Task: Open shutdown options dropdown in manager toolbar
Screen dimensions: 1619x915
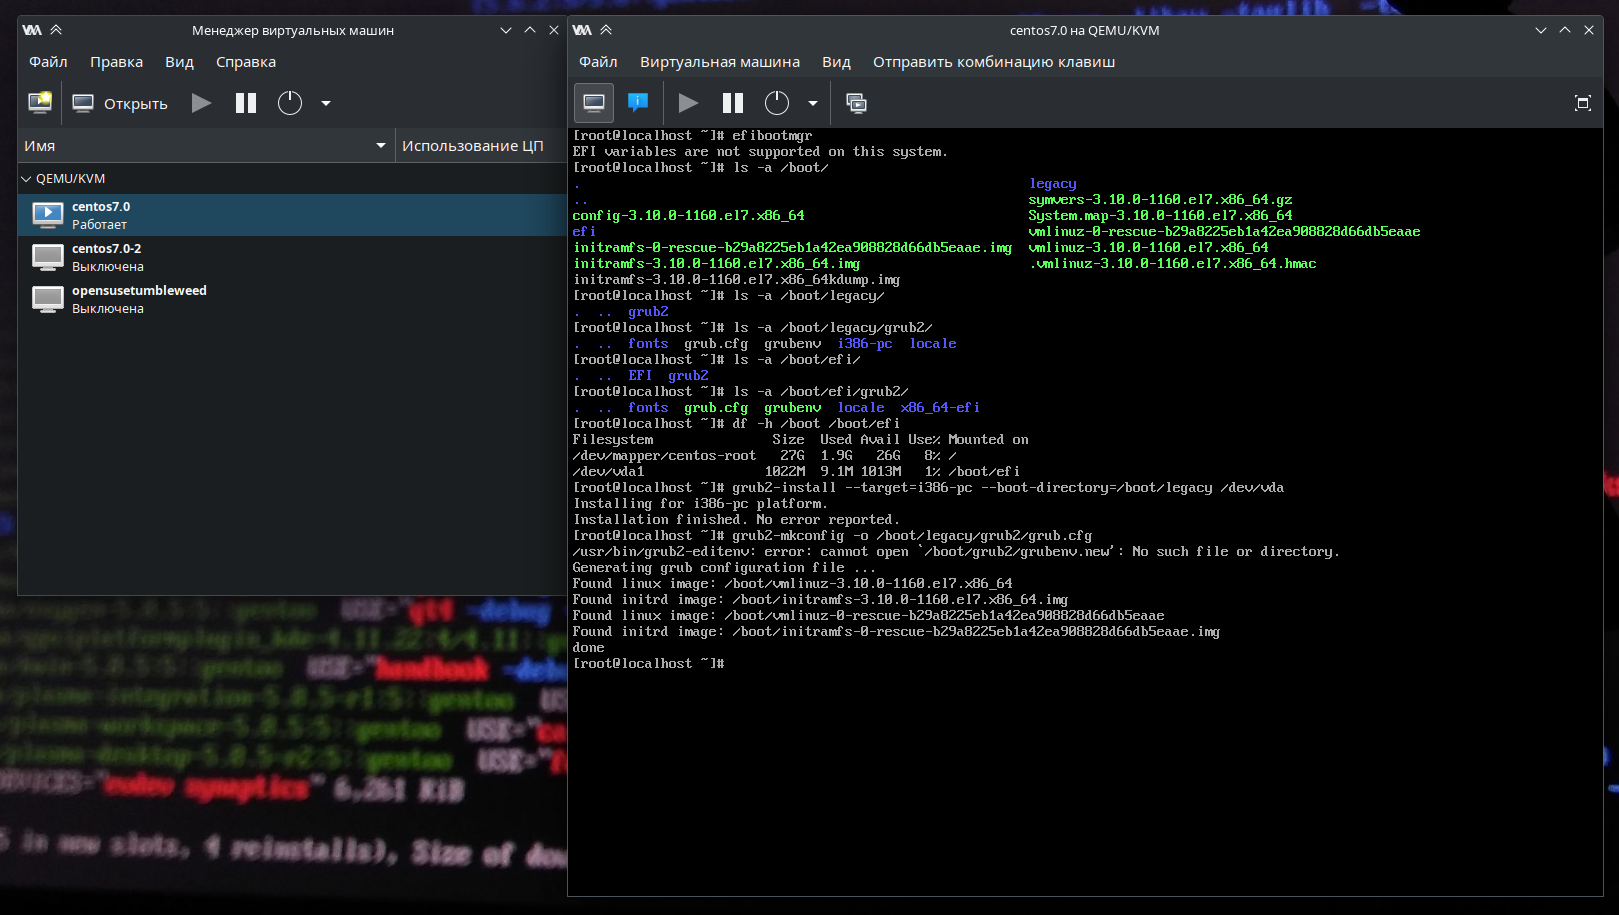Action: [326, 103]
